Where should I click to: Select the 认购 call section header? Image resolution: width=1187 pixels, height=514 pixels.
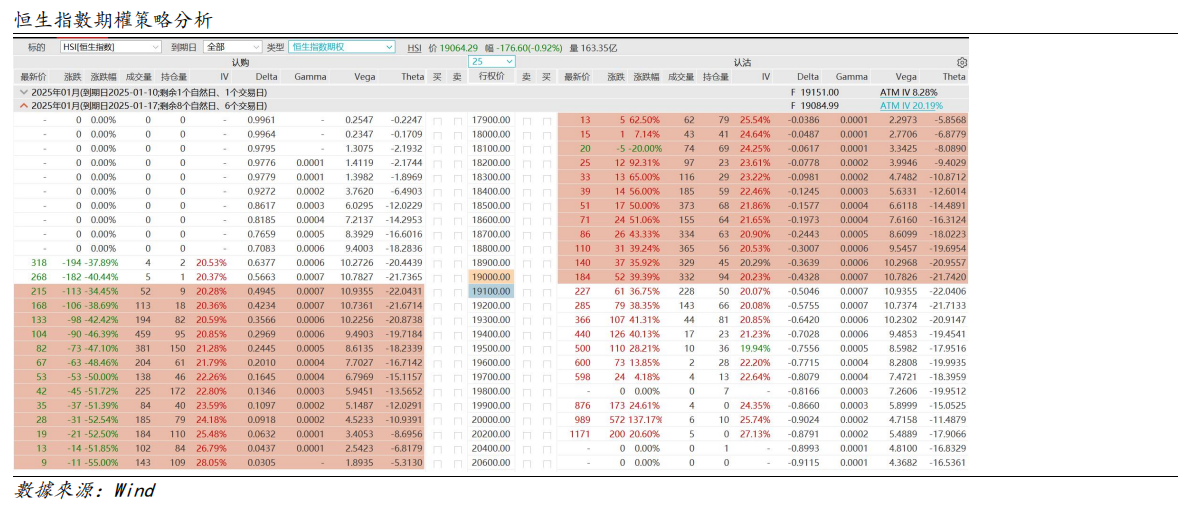click(x=240, y=62)
